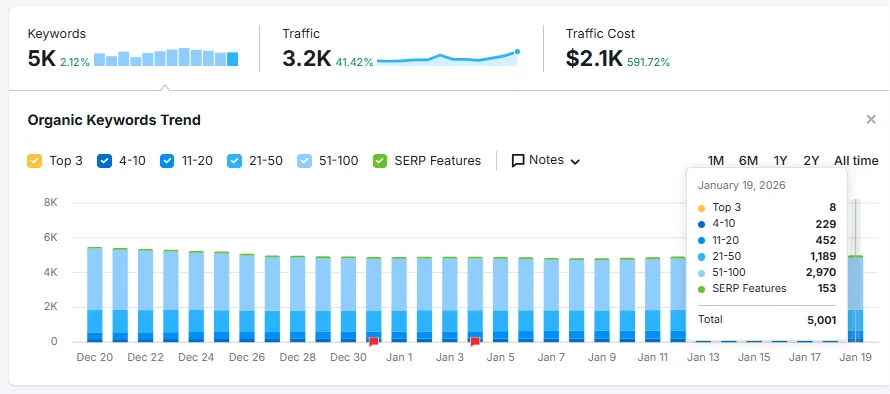Click the red note flag near Dec 31

point(373,341)
